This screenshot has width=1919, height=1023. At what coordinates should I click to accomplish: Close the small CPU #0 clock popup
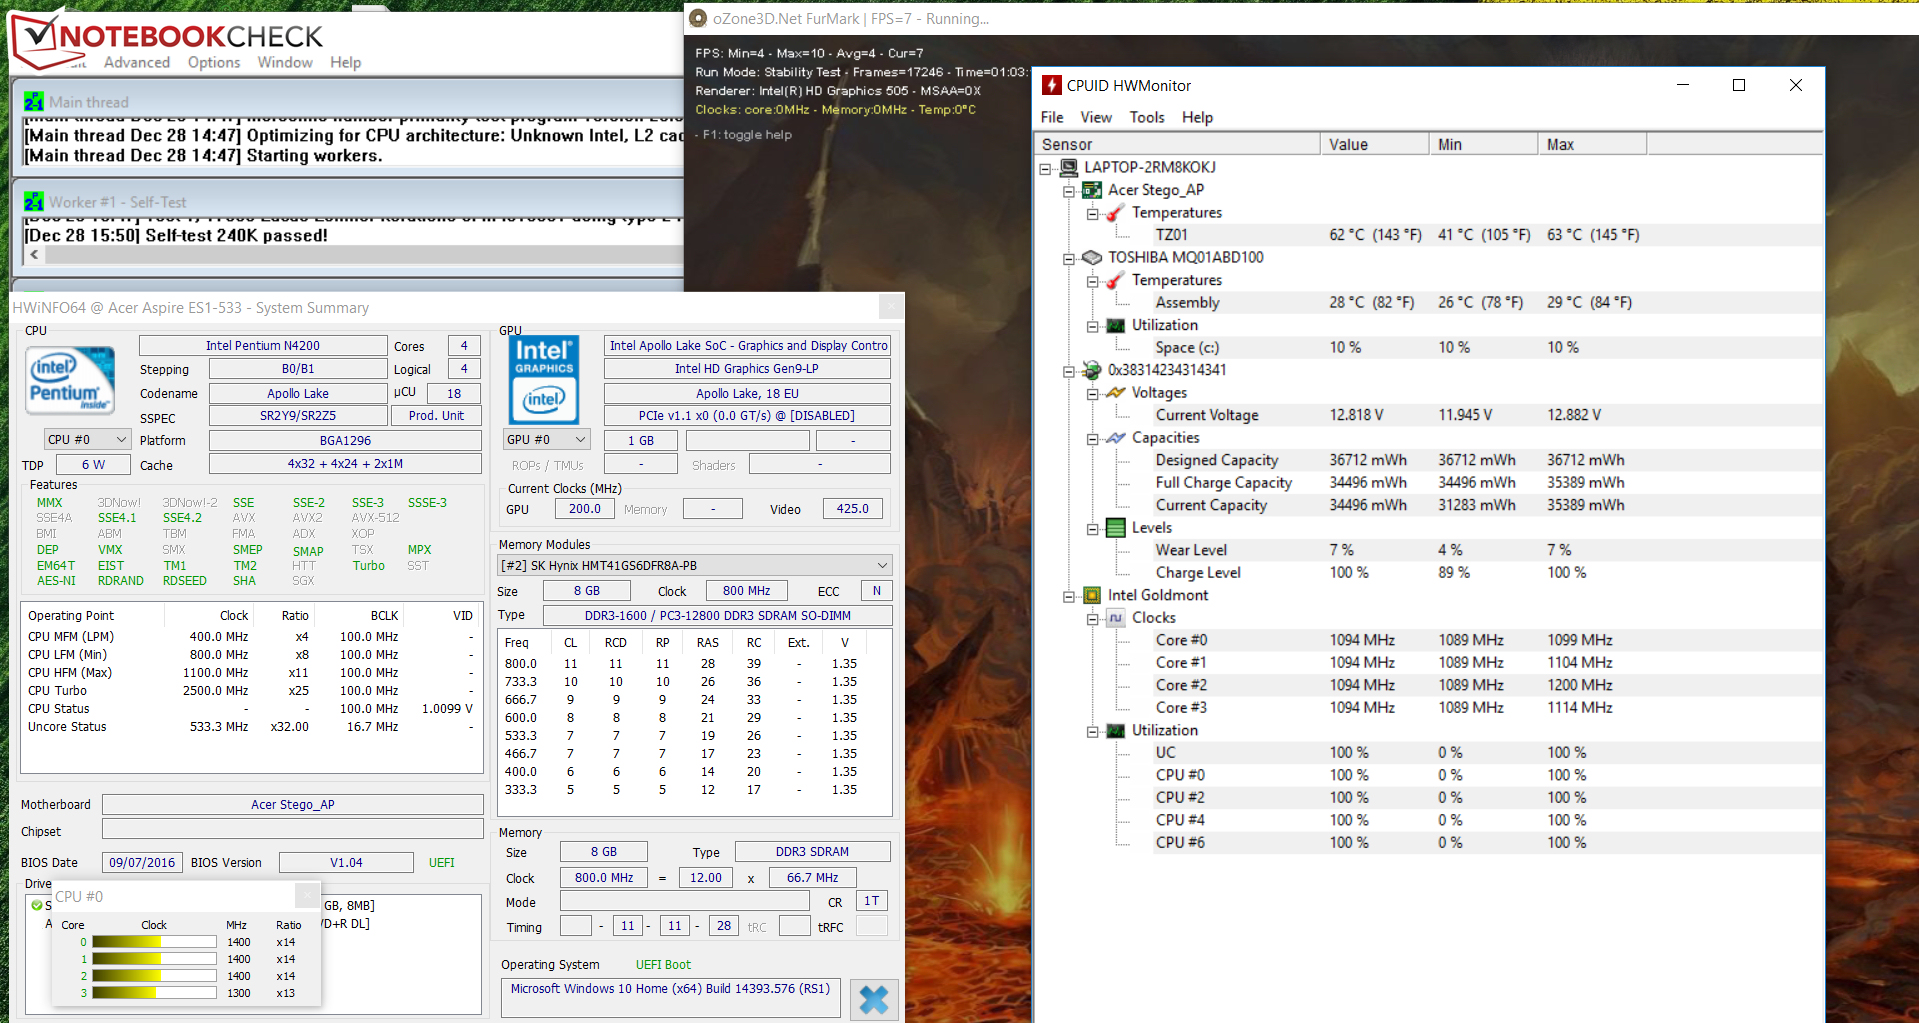(308, 895)
